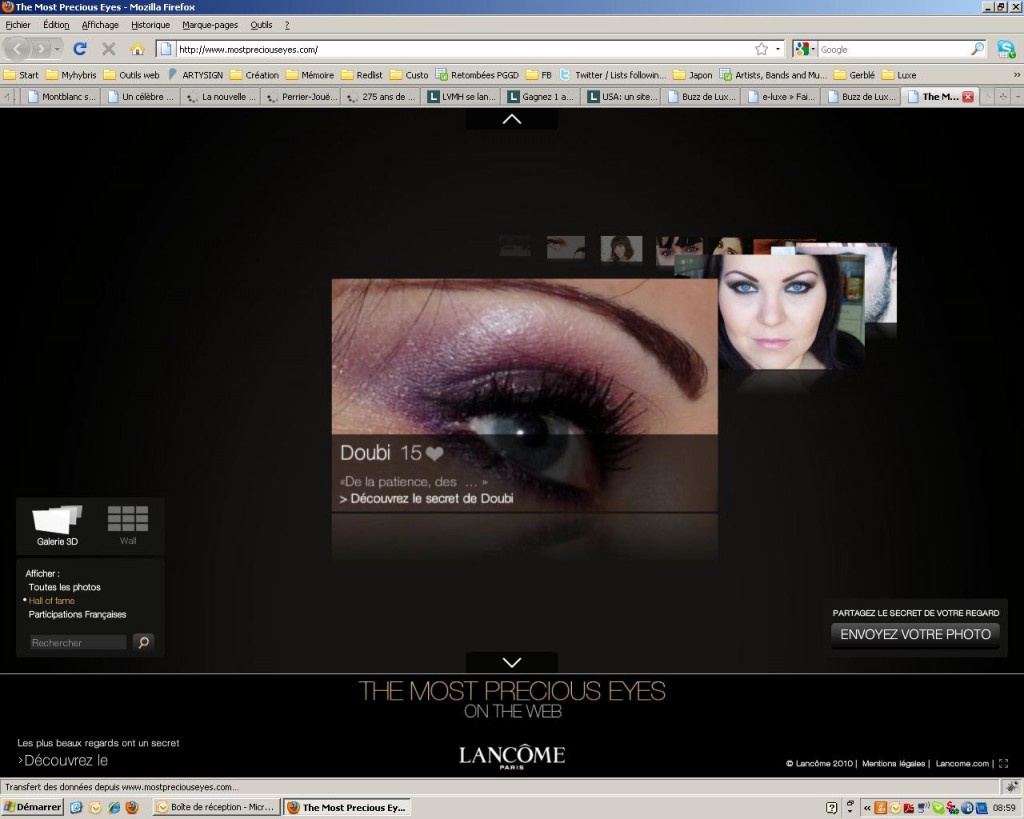Click the Stop loading X icon
This screenshot has height=819, width=1024.
[109, 49]
